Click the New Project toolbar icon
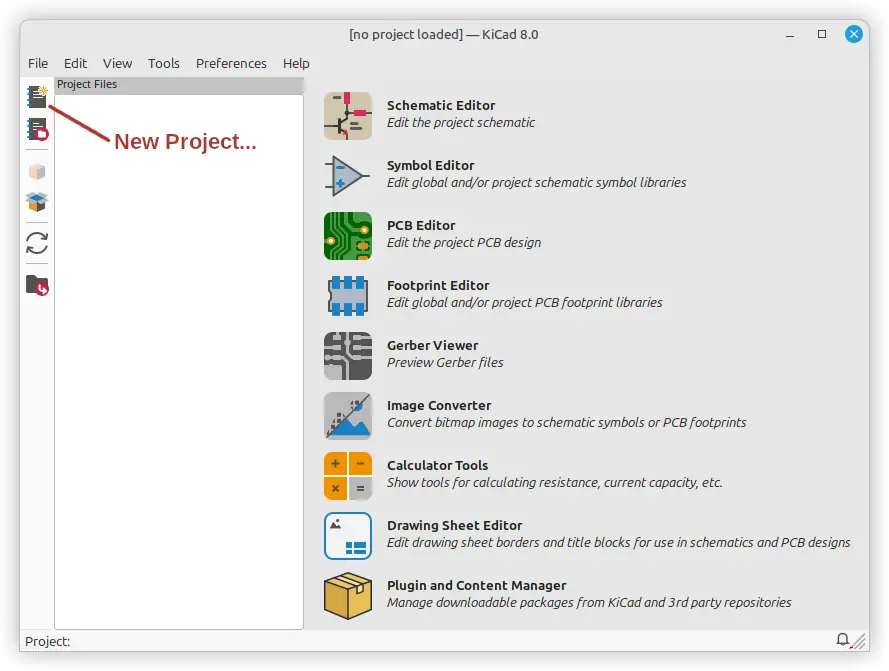This screenshot has width=889, height=671. 37,96
